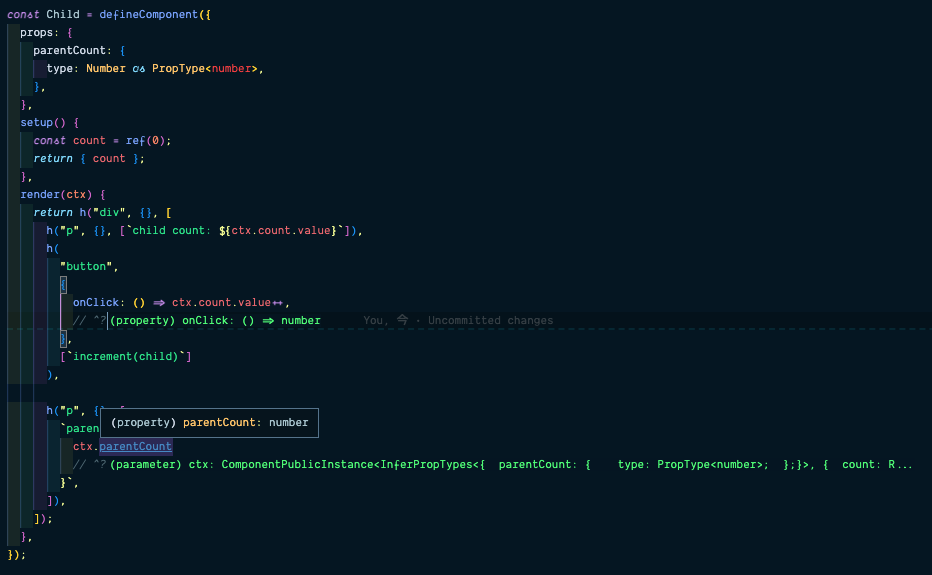932x575 pixels.
Task: Click the "button" string argument
Action: pyautogui.click(x=86, y=266)
